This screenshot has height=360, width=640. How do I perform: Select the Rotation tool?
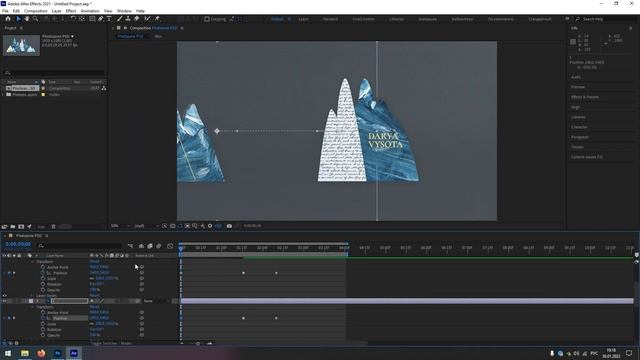73,19
